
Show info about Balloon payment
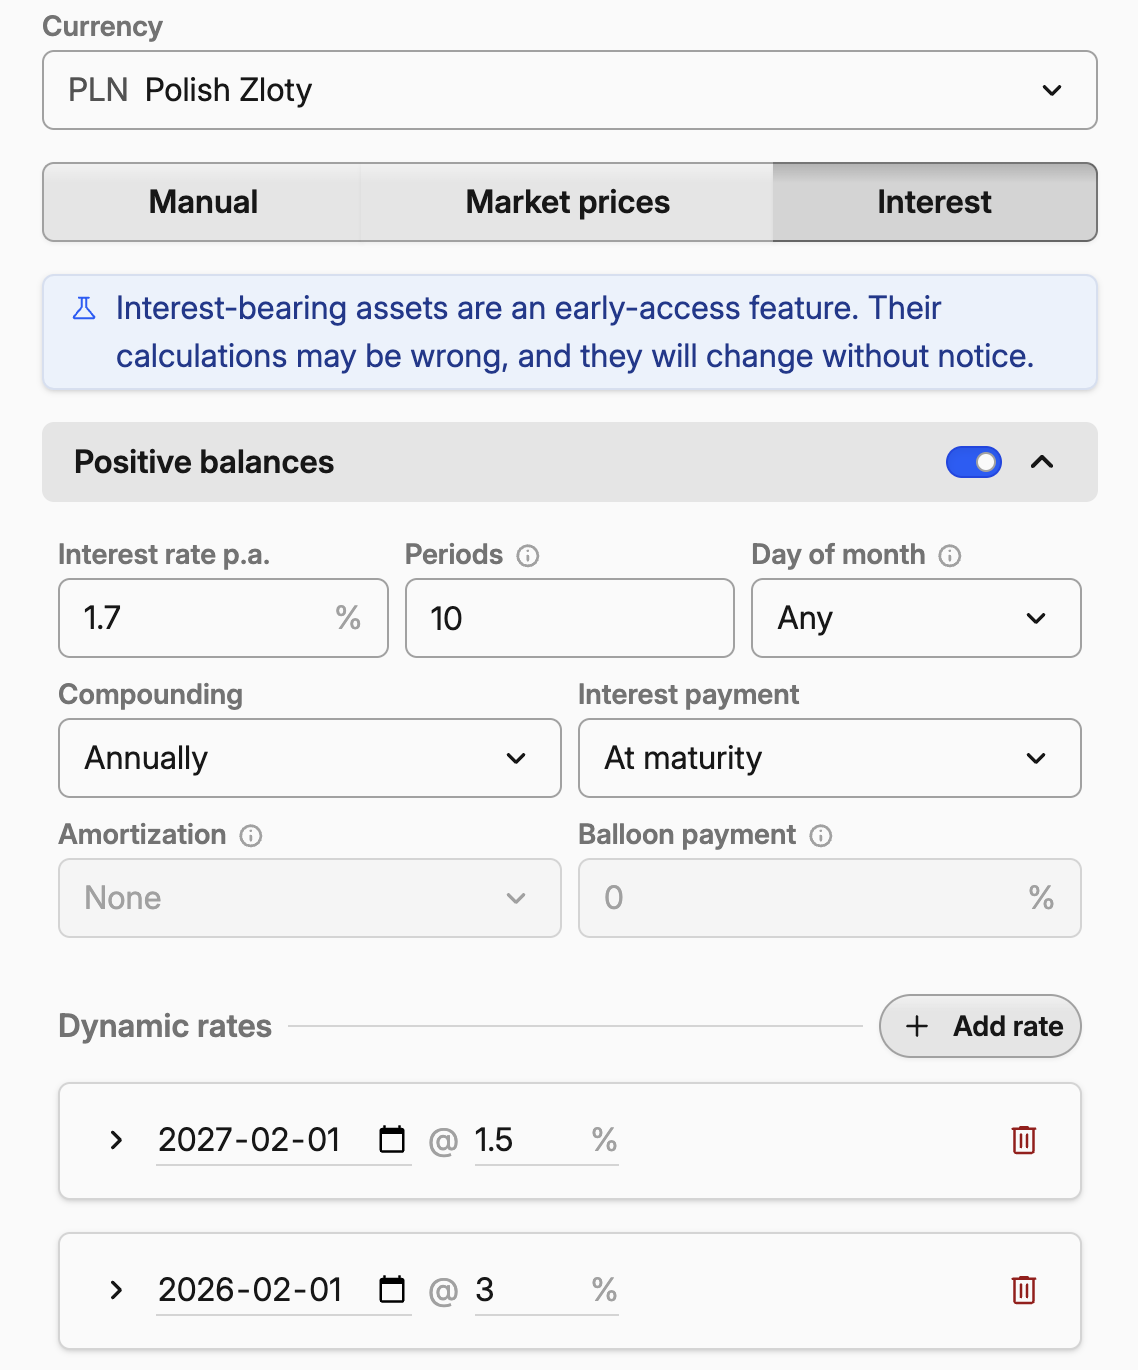(x=821, y=836)
